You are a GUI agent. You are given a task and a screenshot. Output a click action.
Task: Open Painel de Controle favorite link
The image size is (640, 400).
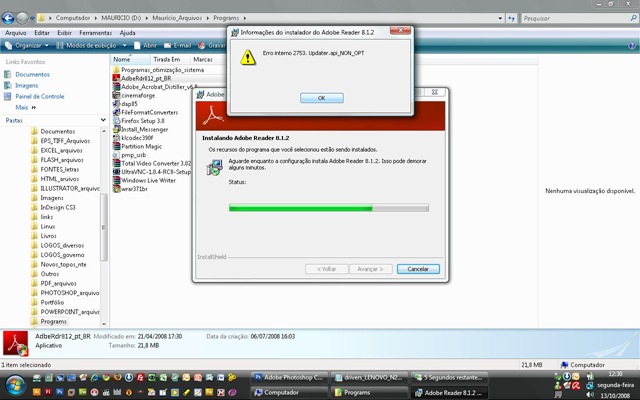coord(40,96)
